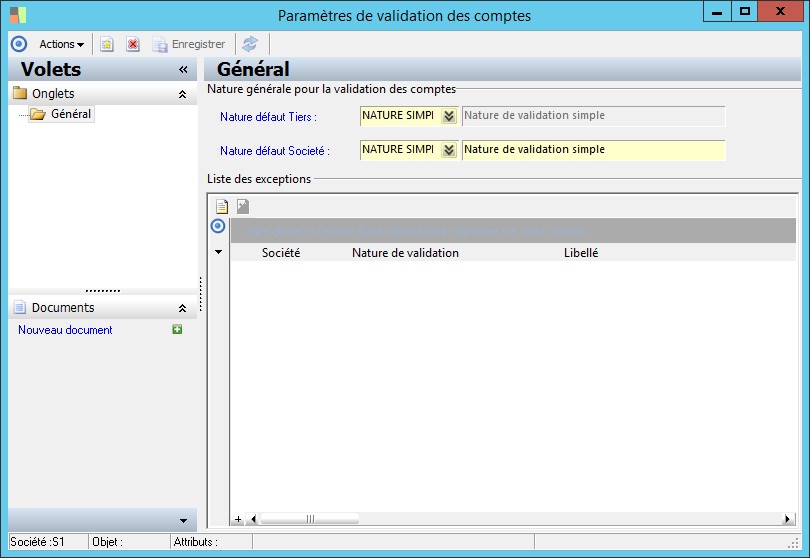
Task: Select the Général tree item
Action: (x=71, y=114)
